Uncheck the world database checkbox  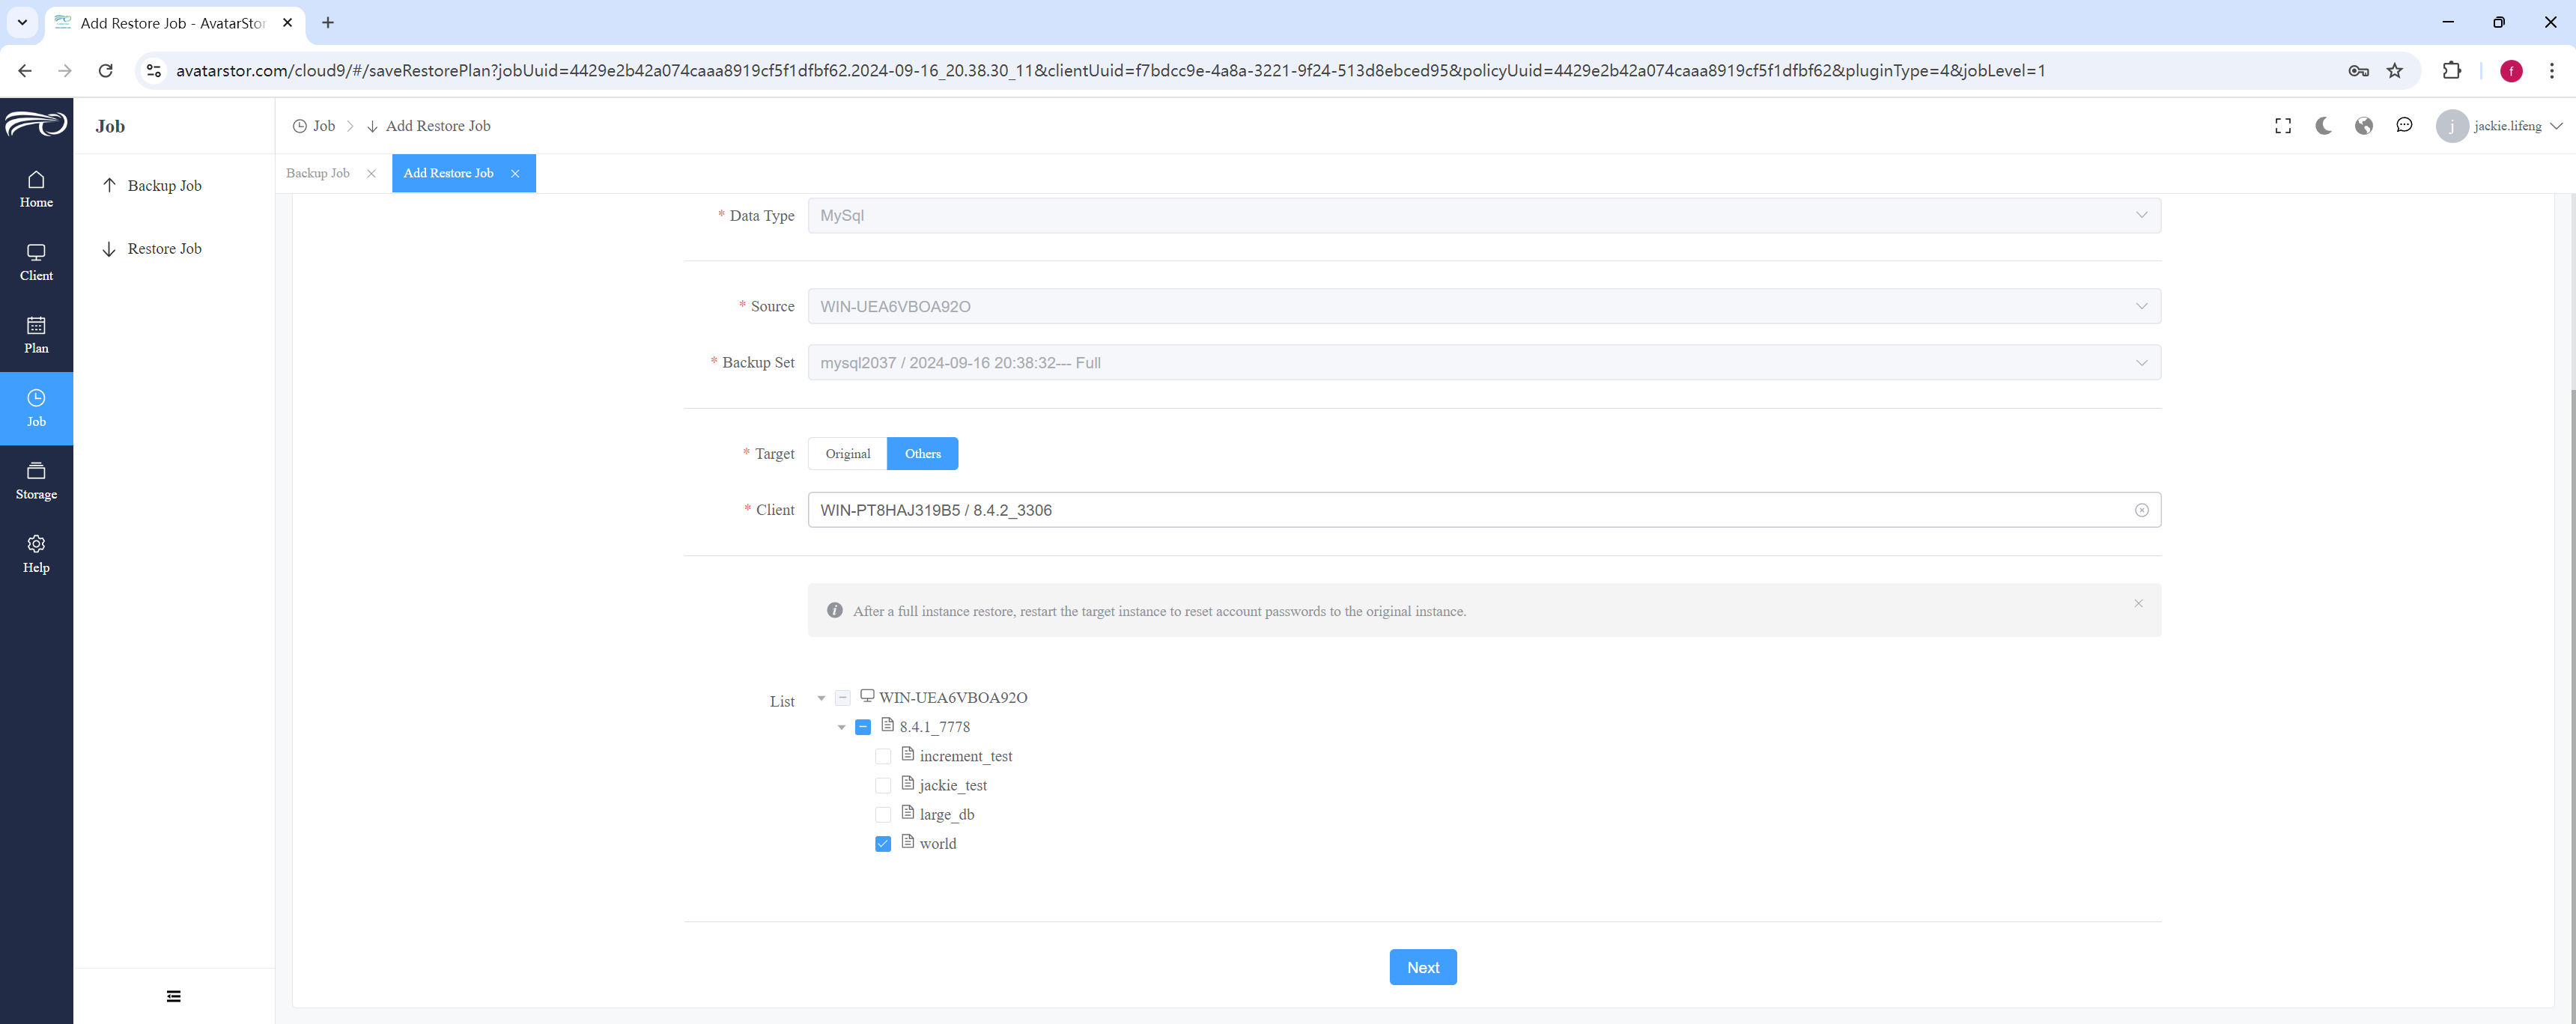point(883,844)
